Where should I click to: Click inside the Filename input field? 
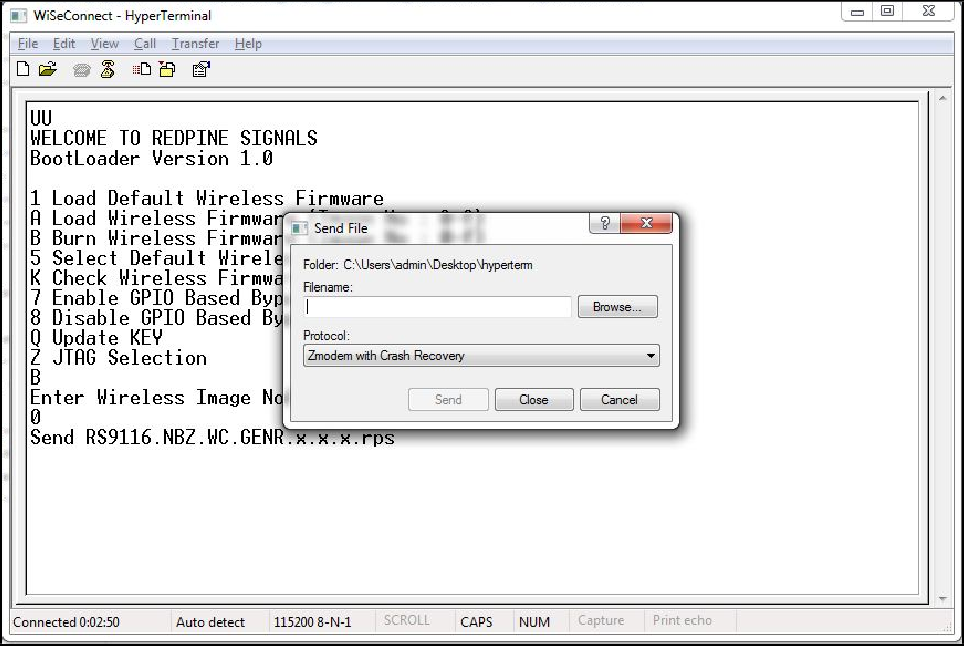click(x=437, y=307)
